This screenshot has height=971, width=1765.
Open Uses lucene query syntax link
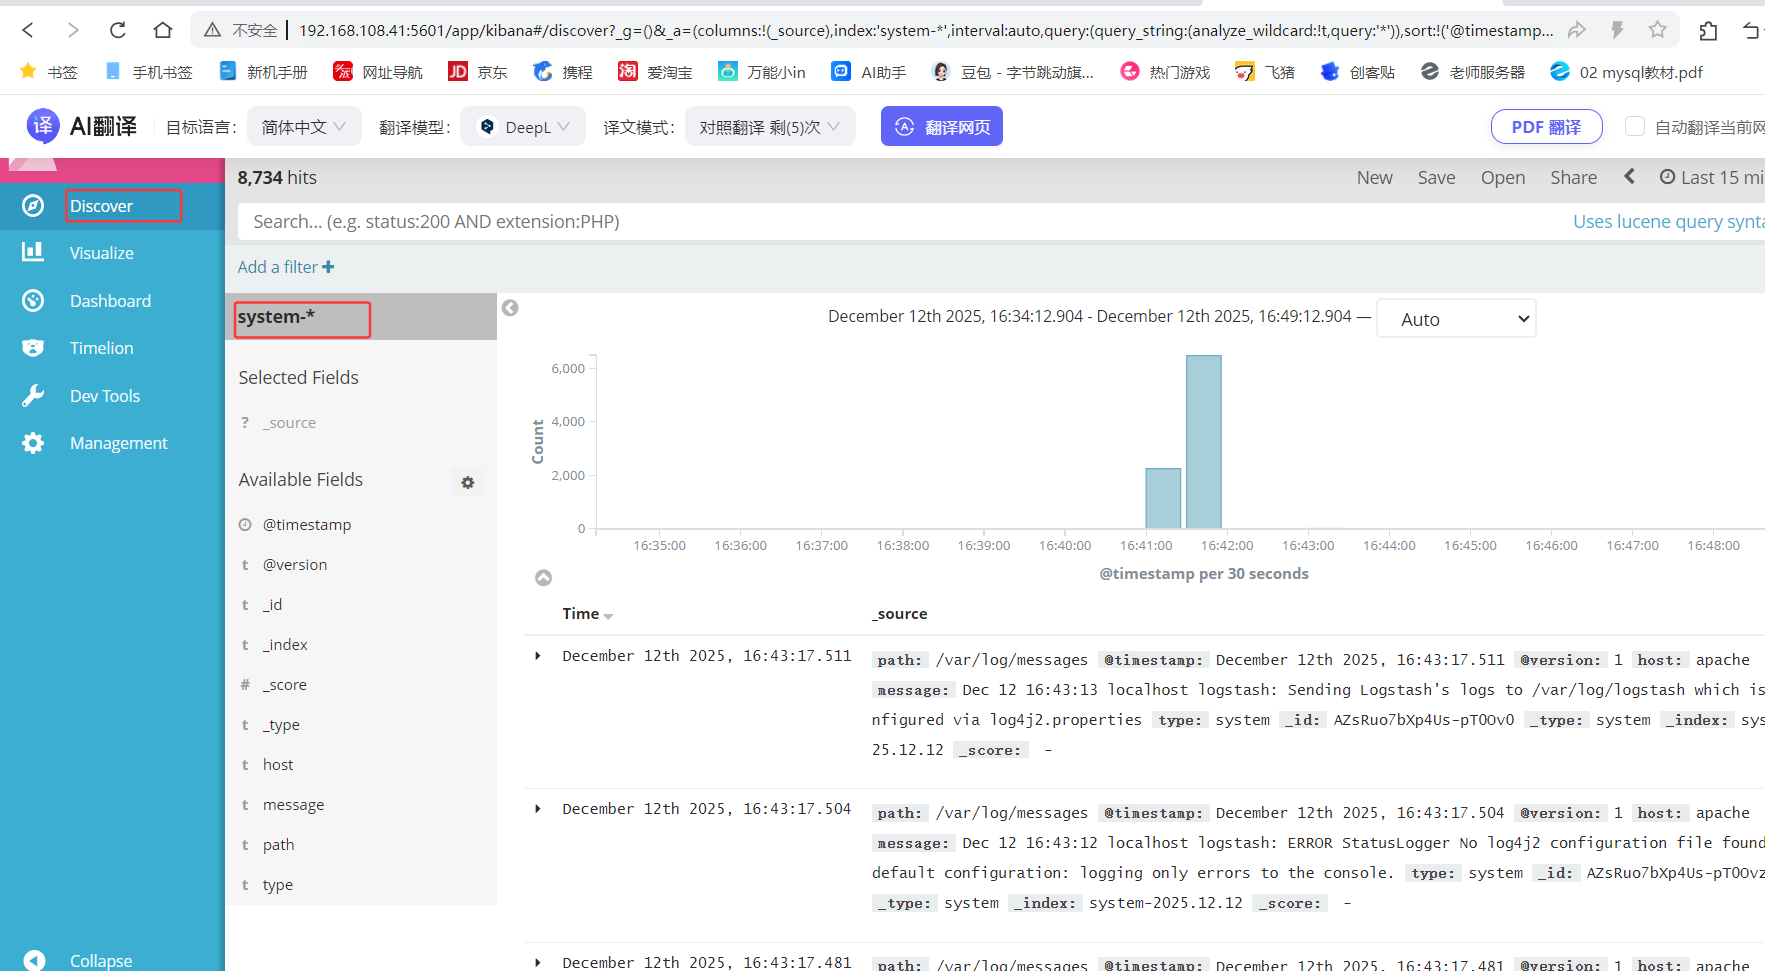coord(1668,221)
